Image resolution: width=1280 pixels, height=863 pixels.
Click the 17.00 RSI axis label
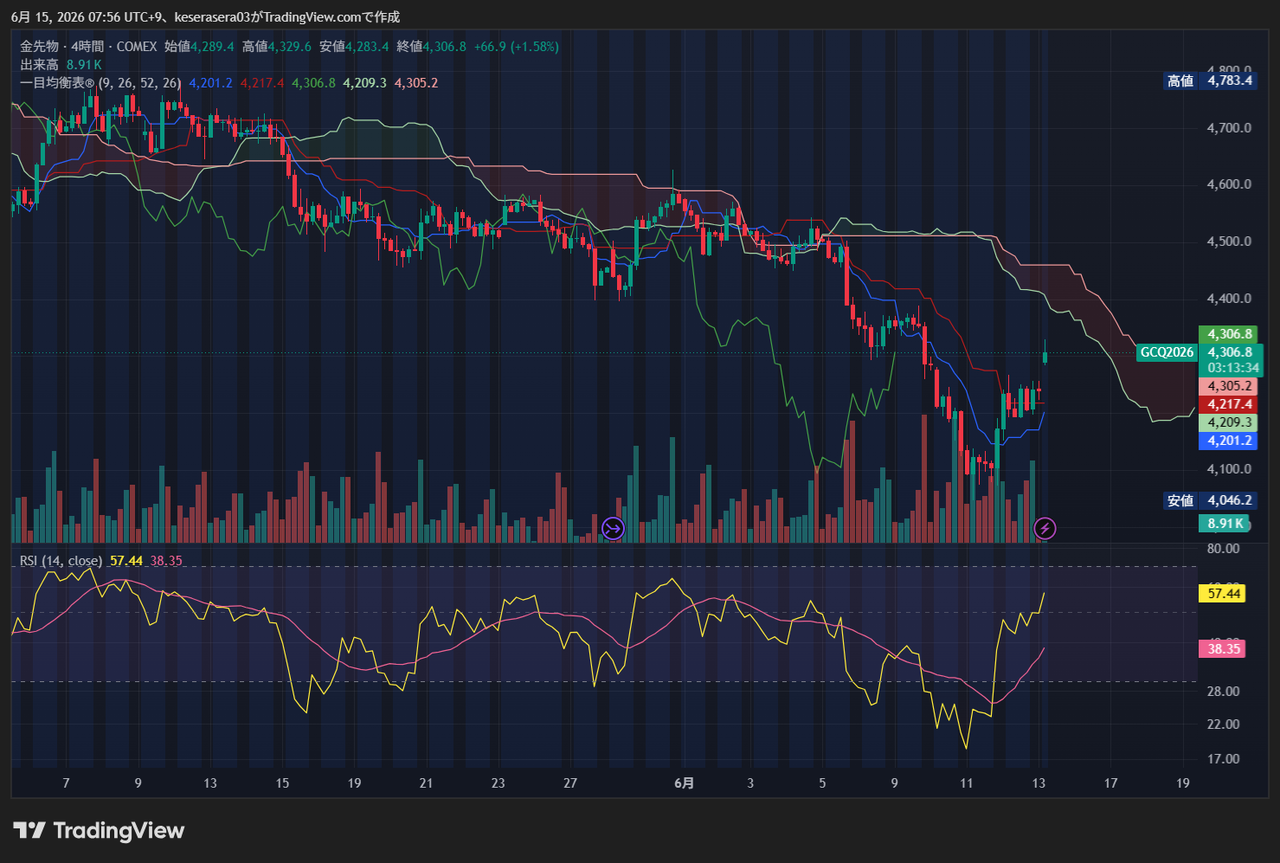point(1224,759)
